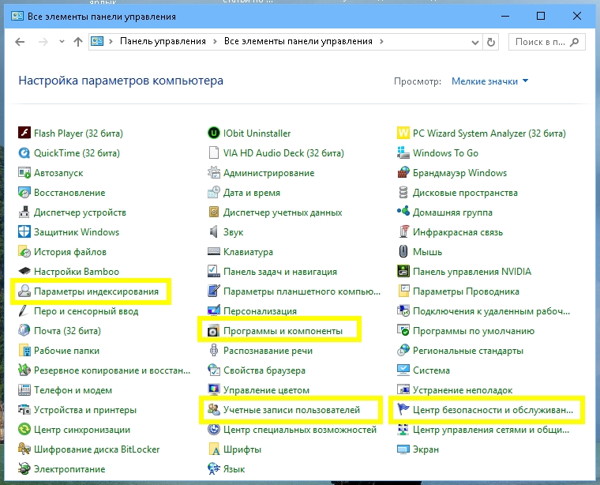This screenshot has height=485, width=600.
Task: Open the Телефон и модем link
Action: point(73,390)
